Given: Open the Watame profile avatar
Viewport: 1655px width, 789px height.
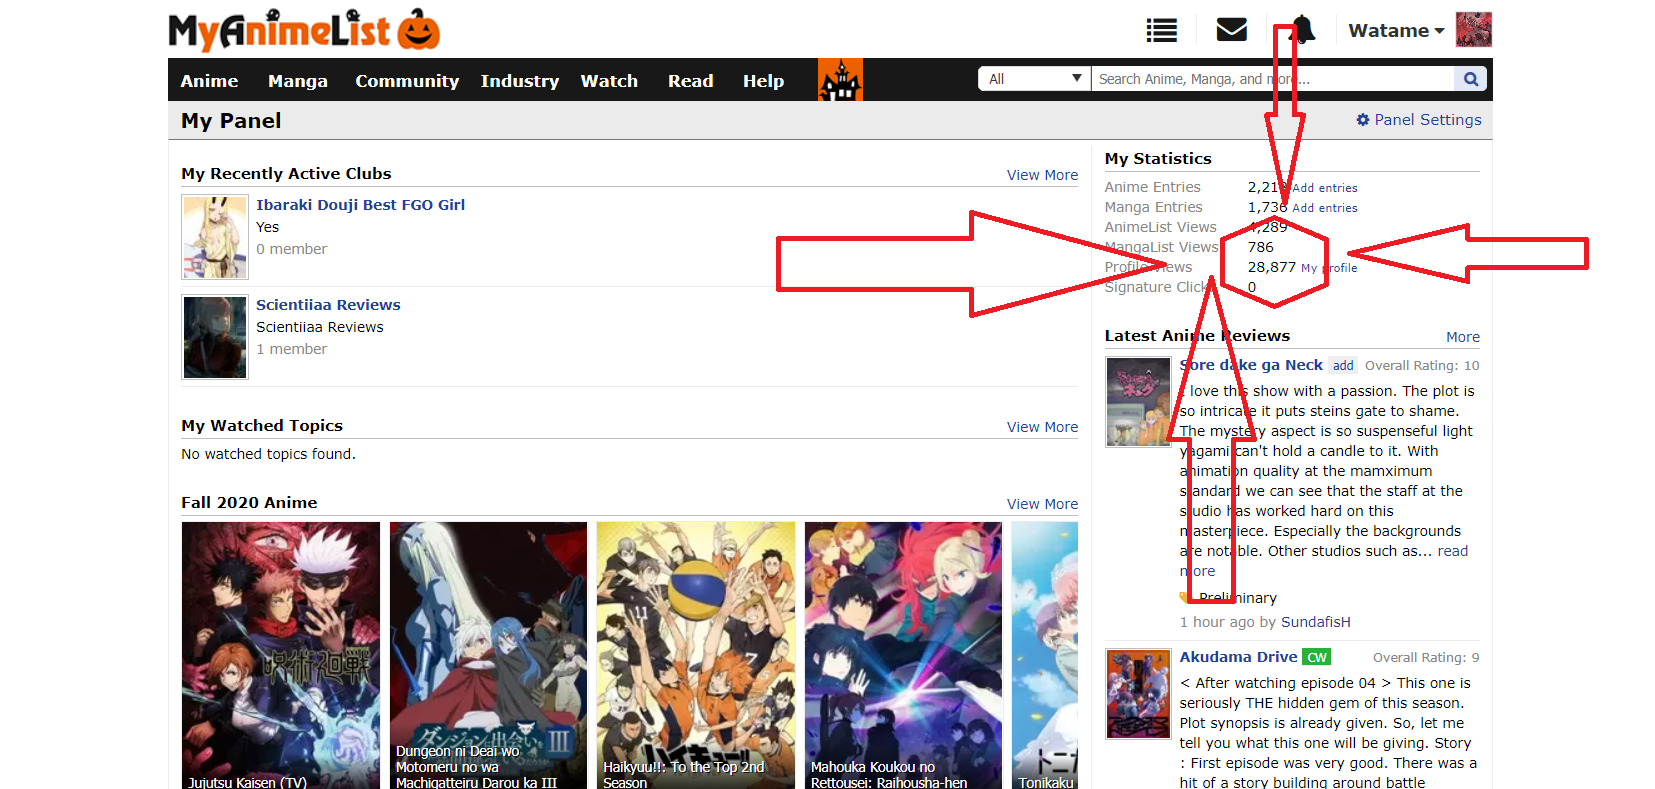Looking at the screenshot, I should [x=1473, y=30].
